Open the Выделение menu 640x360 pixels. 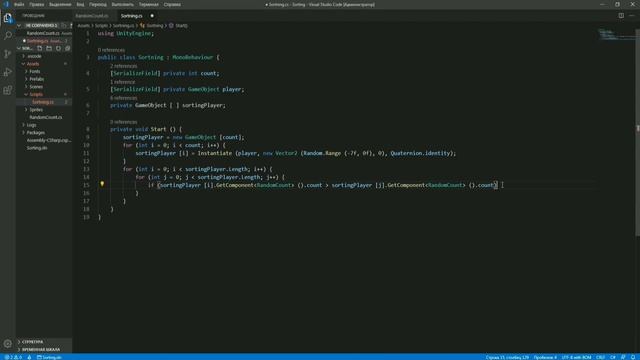[60, 4]
